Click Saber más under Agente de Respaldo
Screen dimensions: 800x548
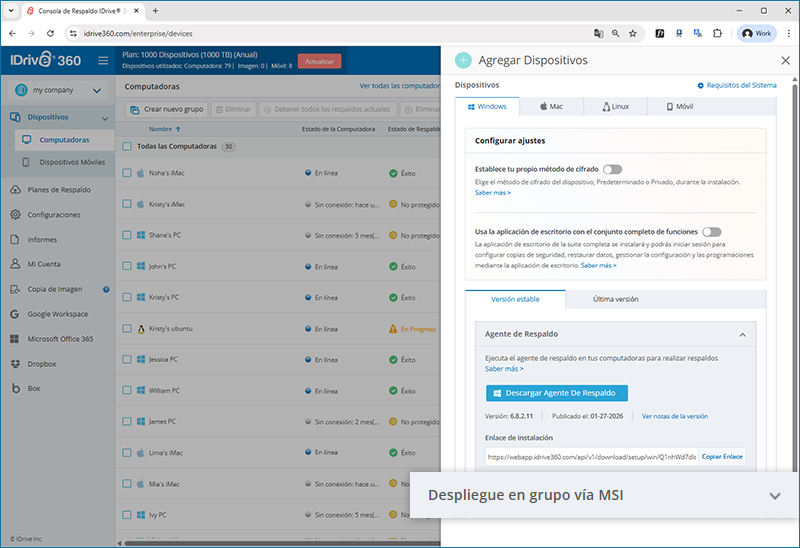504,369
